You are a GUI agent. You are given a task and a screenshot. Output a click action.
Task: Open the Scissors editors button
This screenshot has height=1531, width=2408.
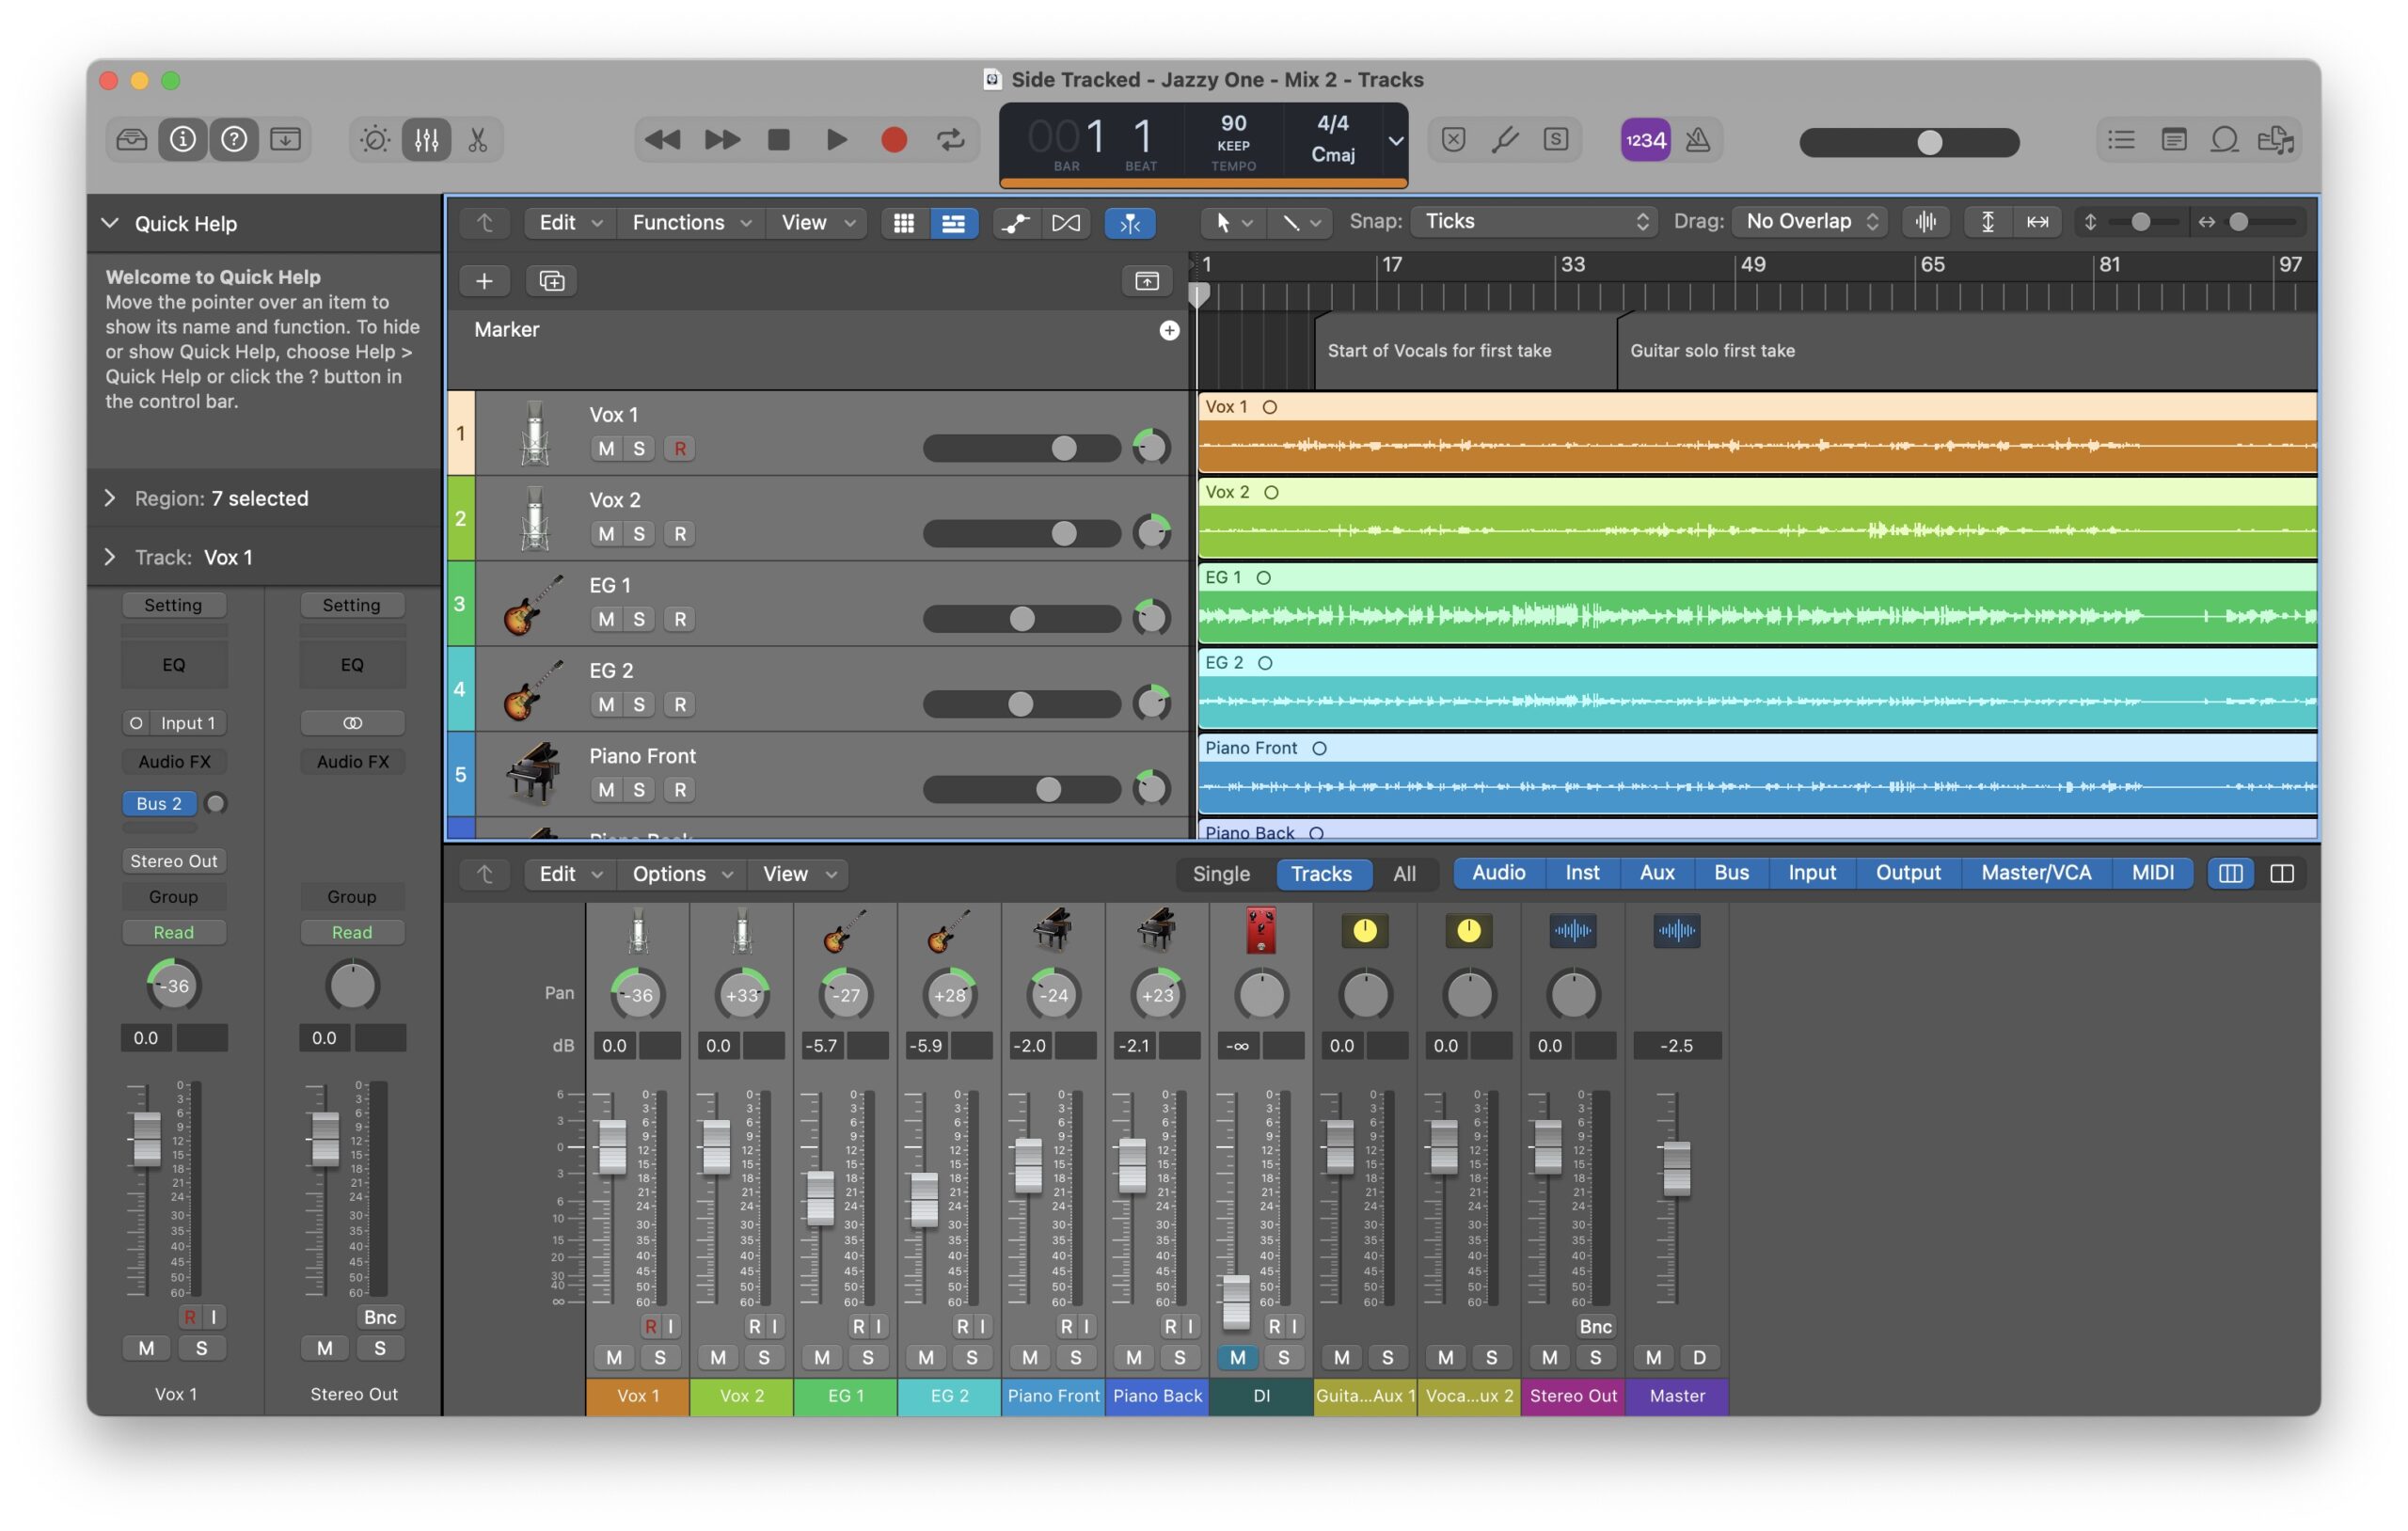[478, 140]
